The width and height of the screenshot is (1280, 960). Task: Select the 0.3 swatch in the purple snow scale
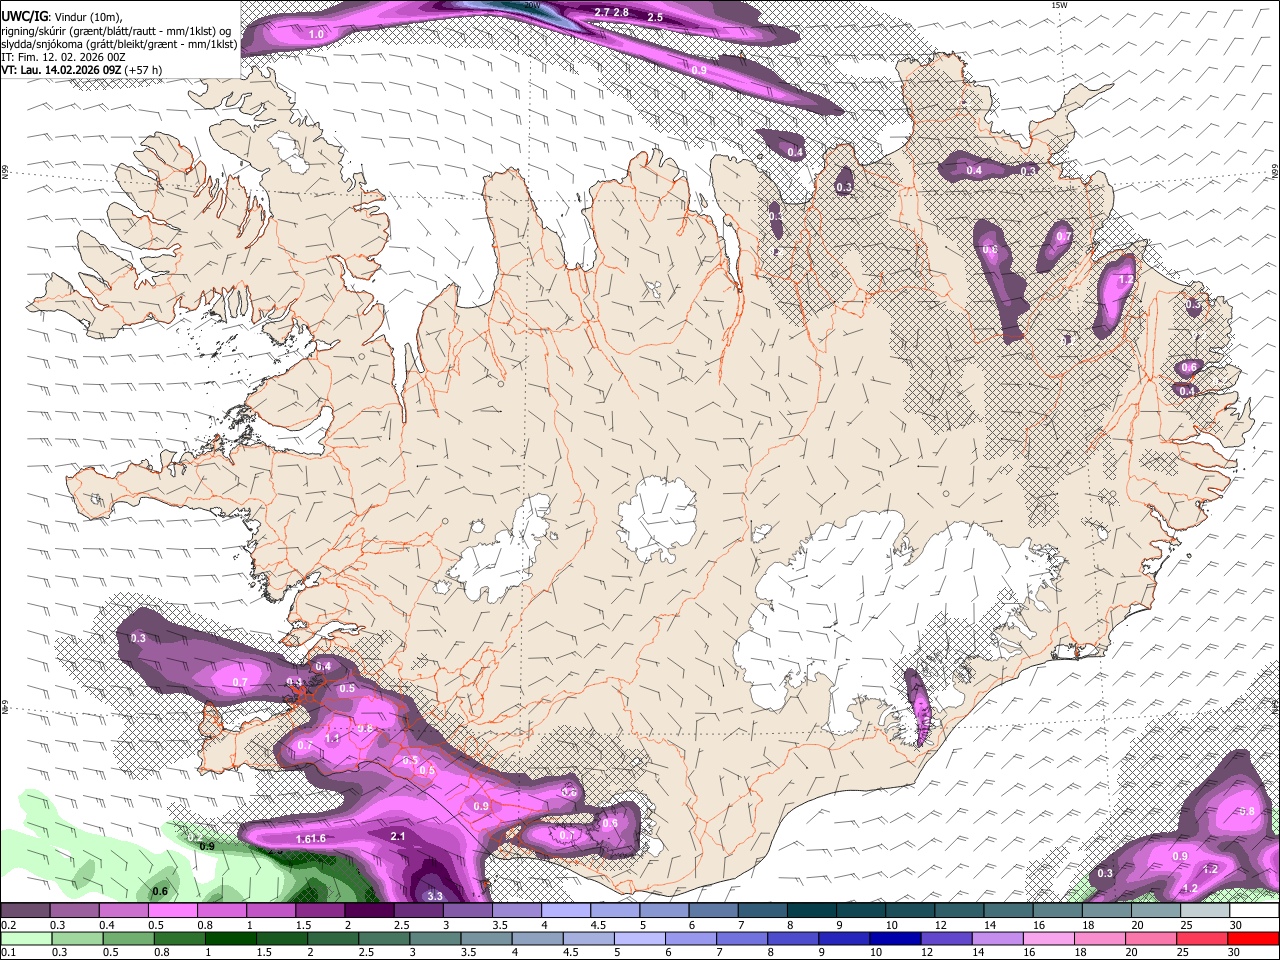click(75, 911)
